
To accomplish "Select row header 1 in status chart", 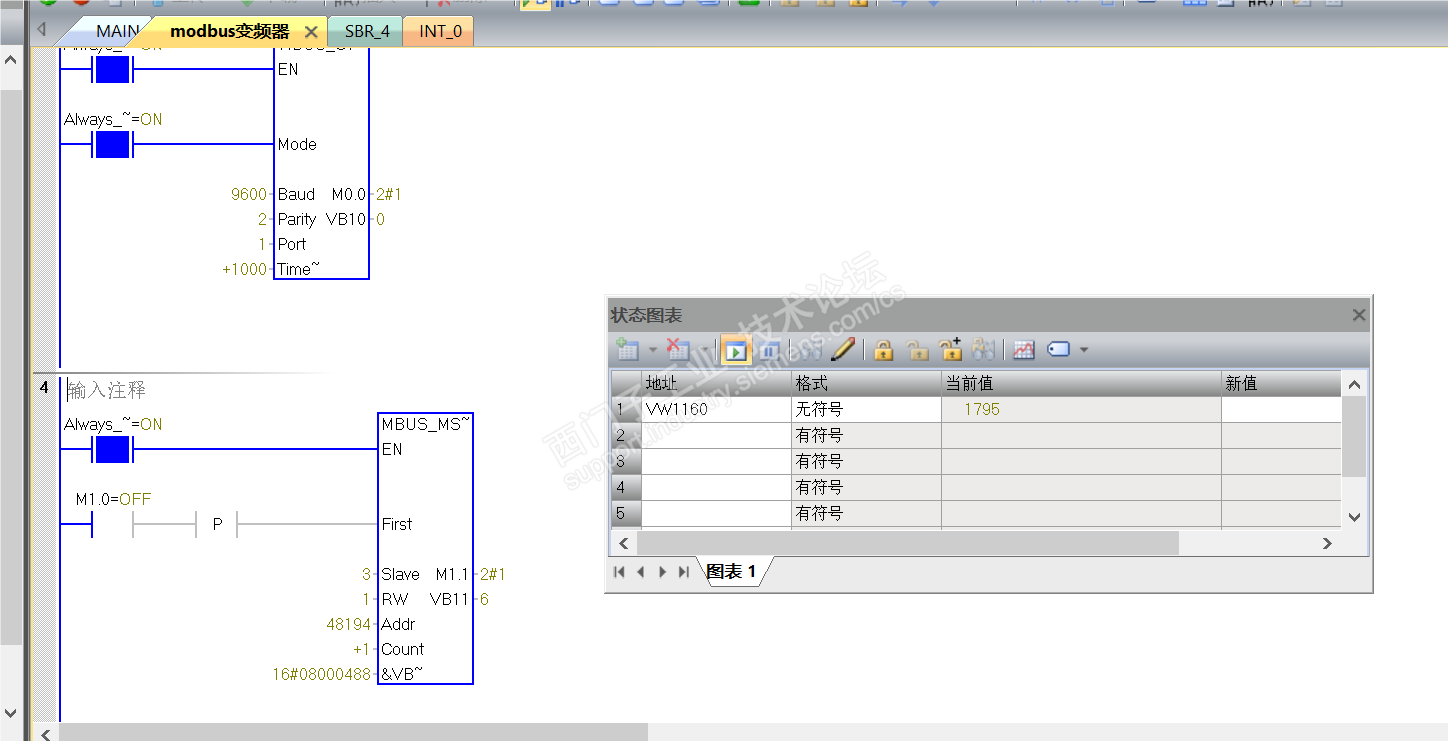I will pyautogui.click(x=626, y=409).
